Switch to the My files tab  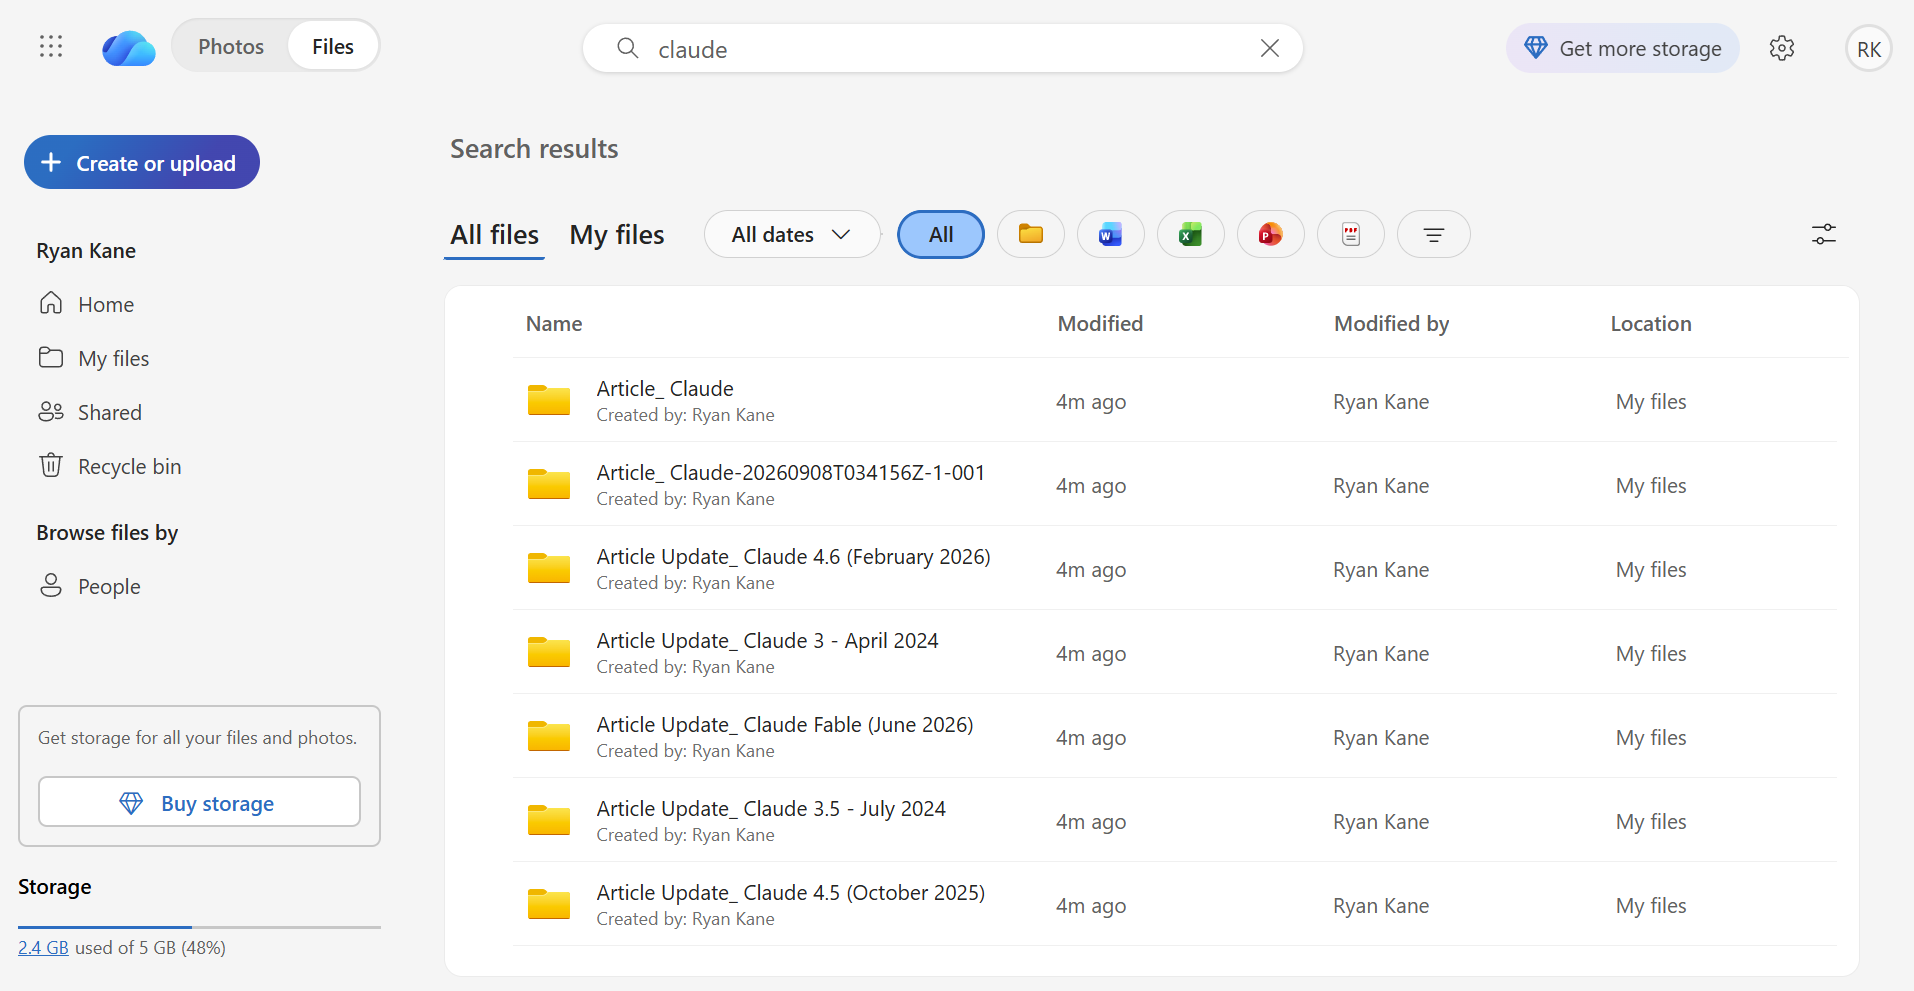coord(617,235)
